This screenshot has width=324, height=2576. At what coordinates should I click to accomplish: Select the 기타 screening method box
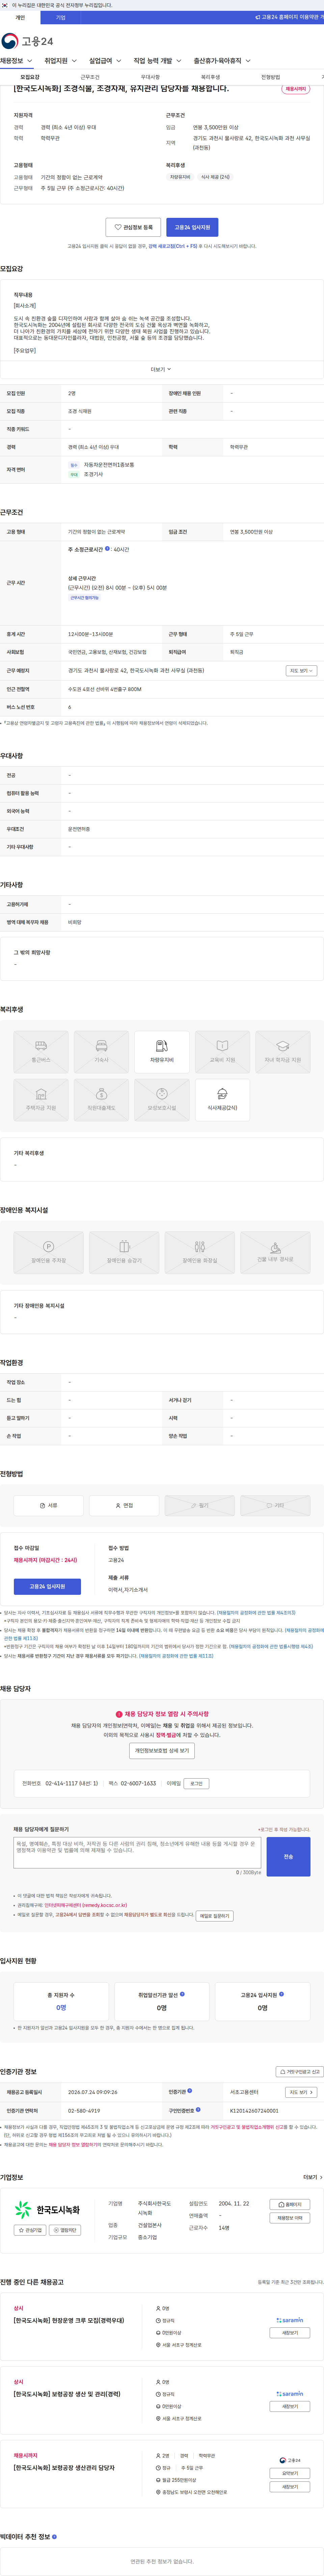(275, 1505)
